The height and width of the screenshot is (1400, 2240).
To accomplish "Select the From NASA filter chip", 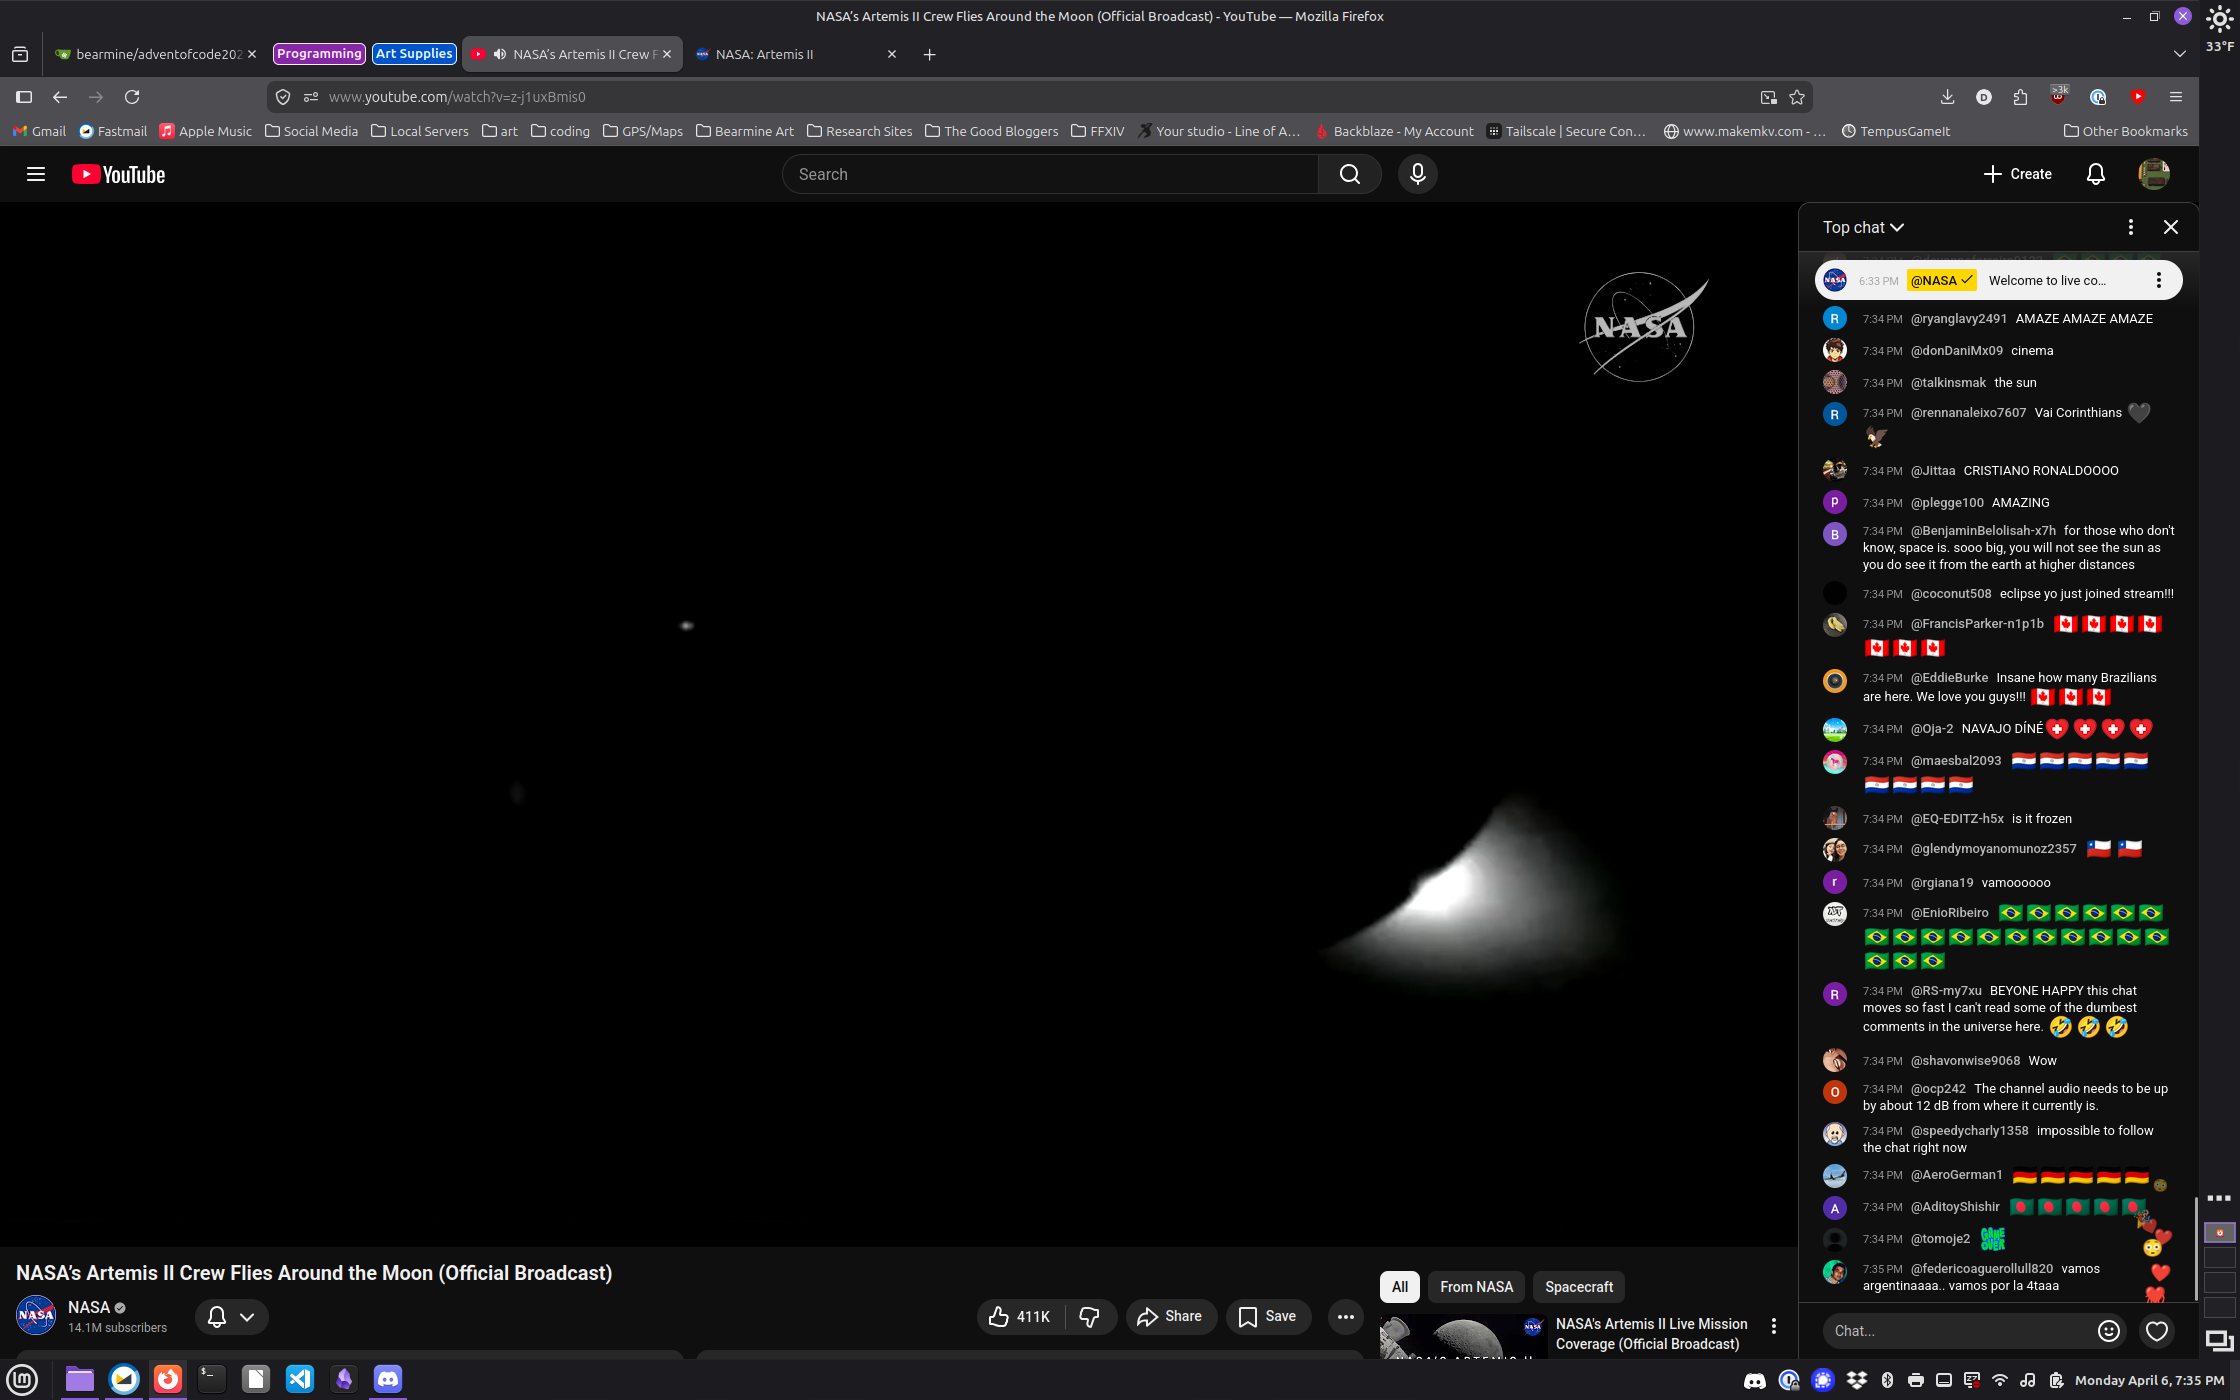I will pos(1476,1287).
